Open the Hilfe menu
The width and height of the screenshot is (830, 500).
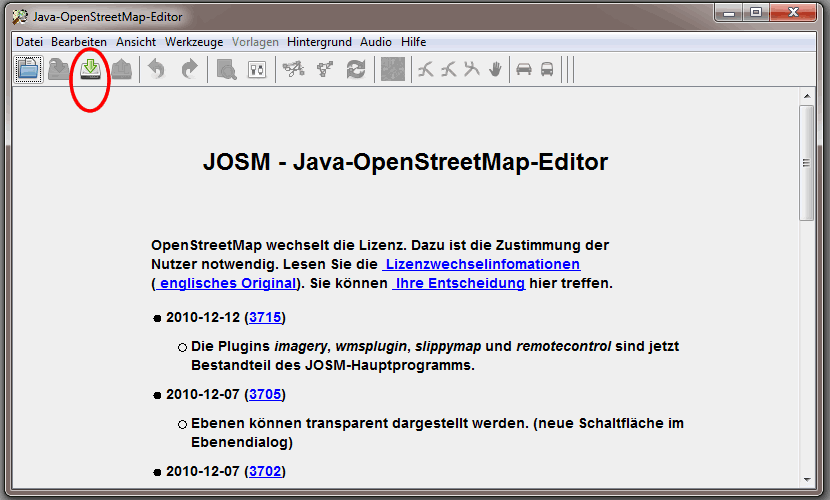[x=413, y=42]
